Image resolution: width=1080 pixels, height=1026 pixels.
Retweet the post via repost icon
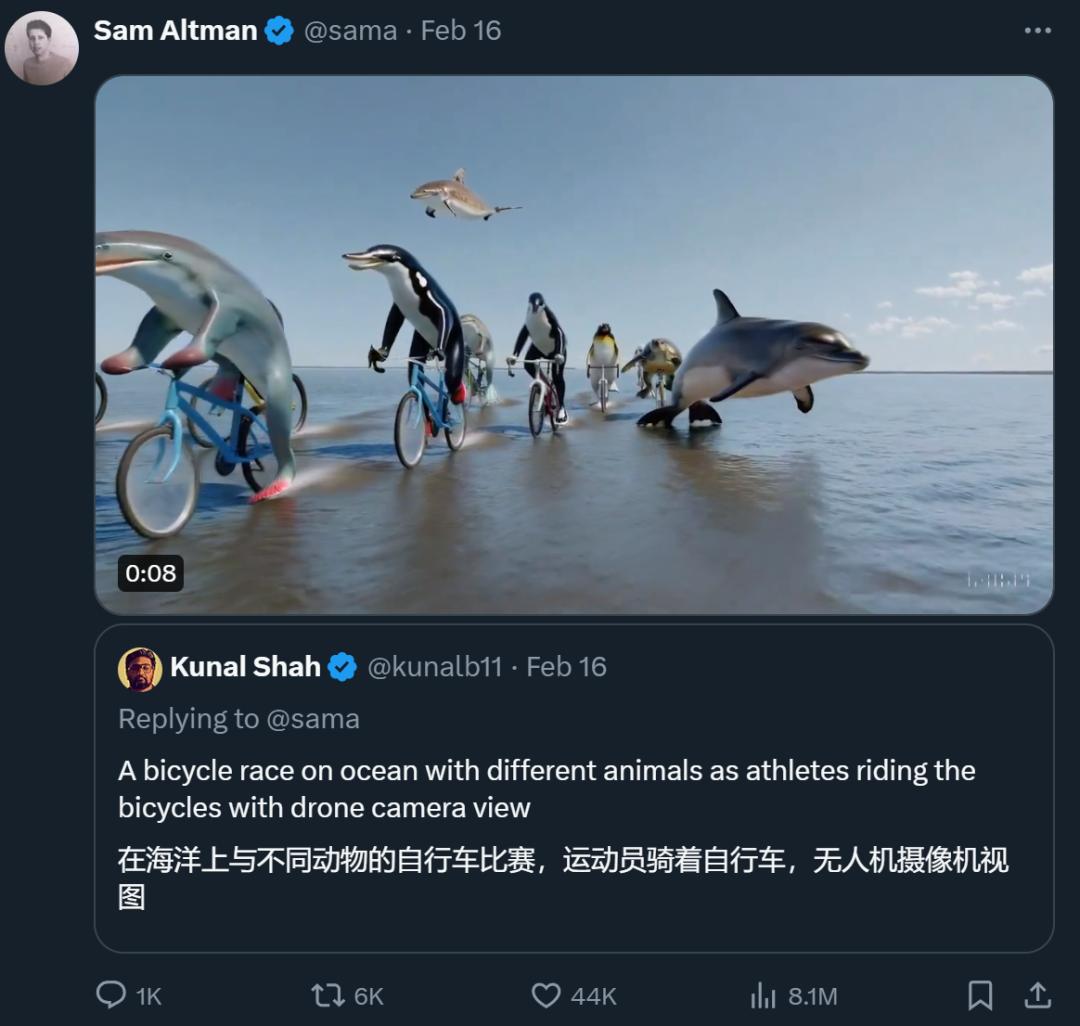point(328,996)
